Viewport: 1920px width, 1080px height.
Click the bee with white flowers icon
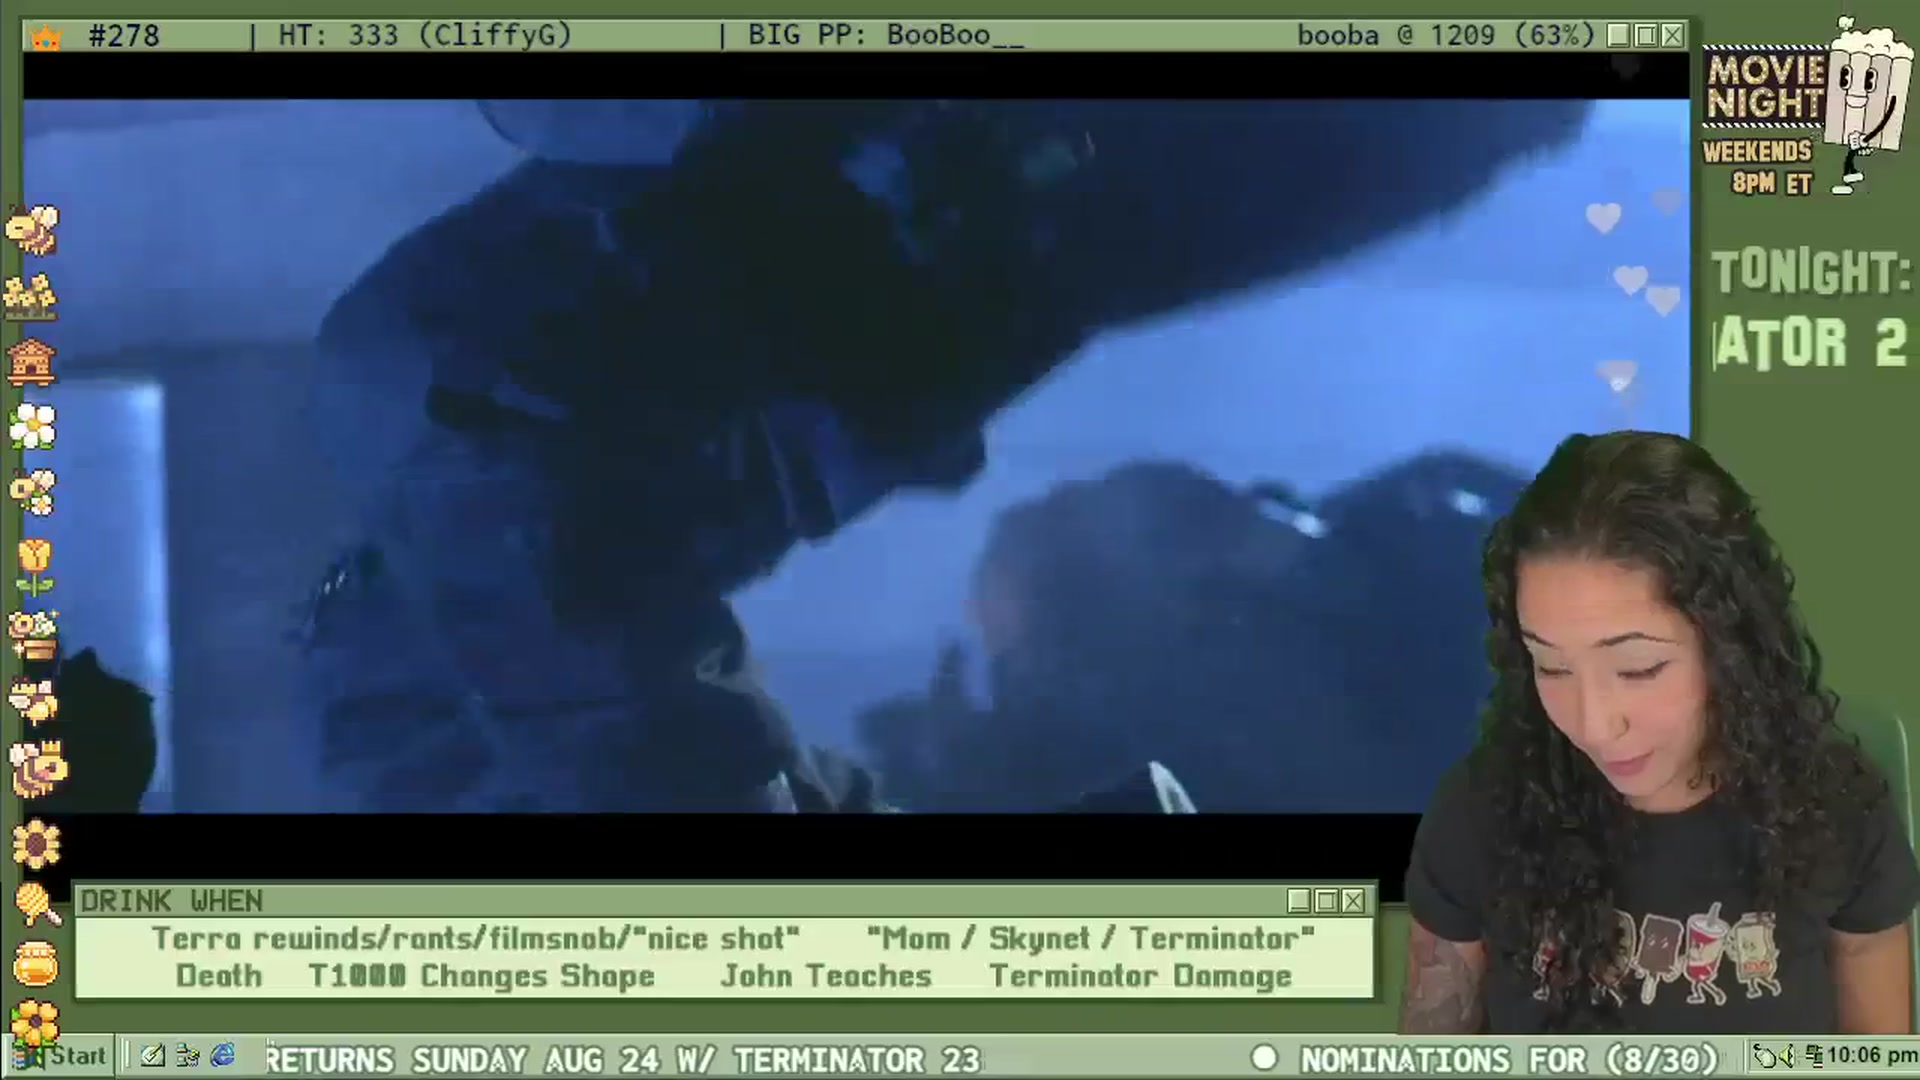point(32,492)
